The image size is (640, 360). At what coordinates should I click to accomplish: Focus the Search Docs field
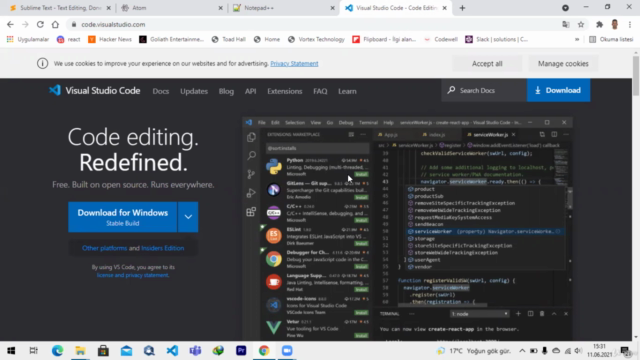pos(484,90)
